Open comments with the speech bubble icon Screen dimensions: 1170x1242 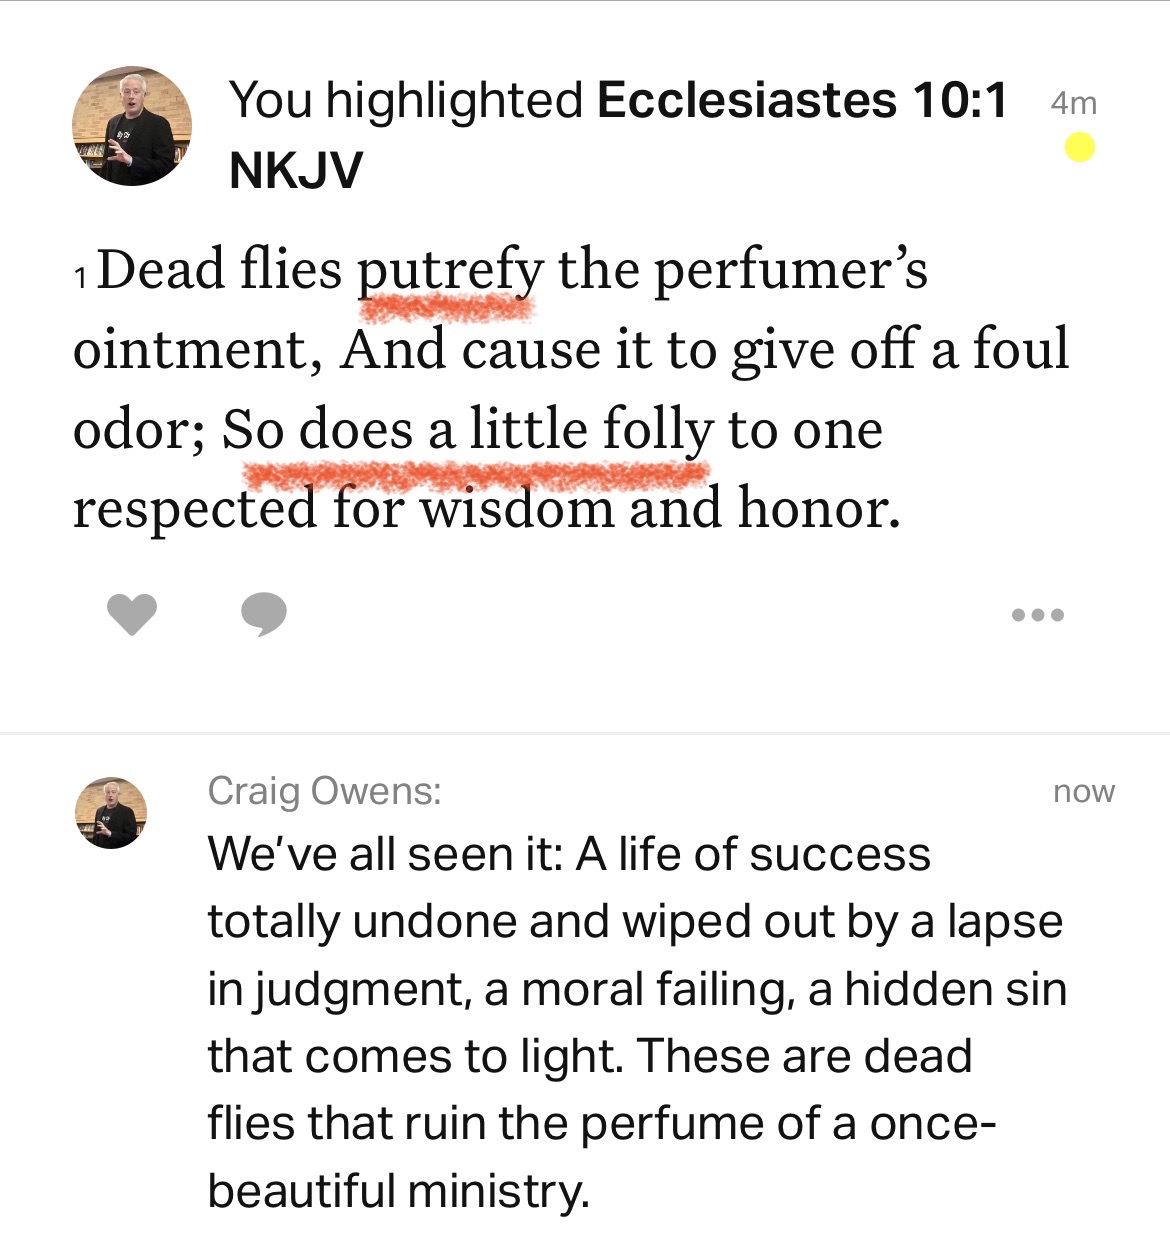point(264,613)
